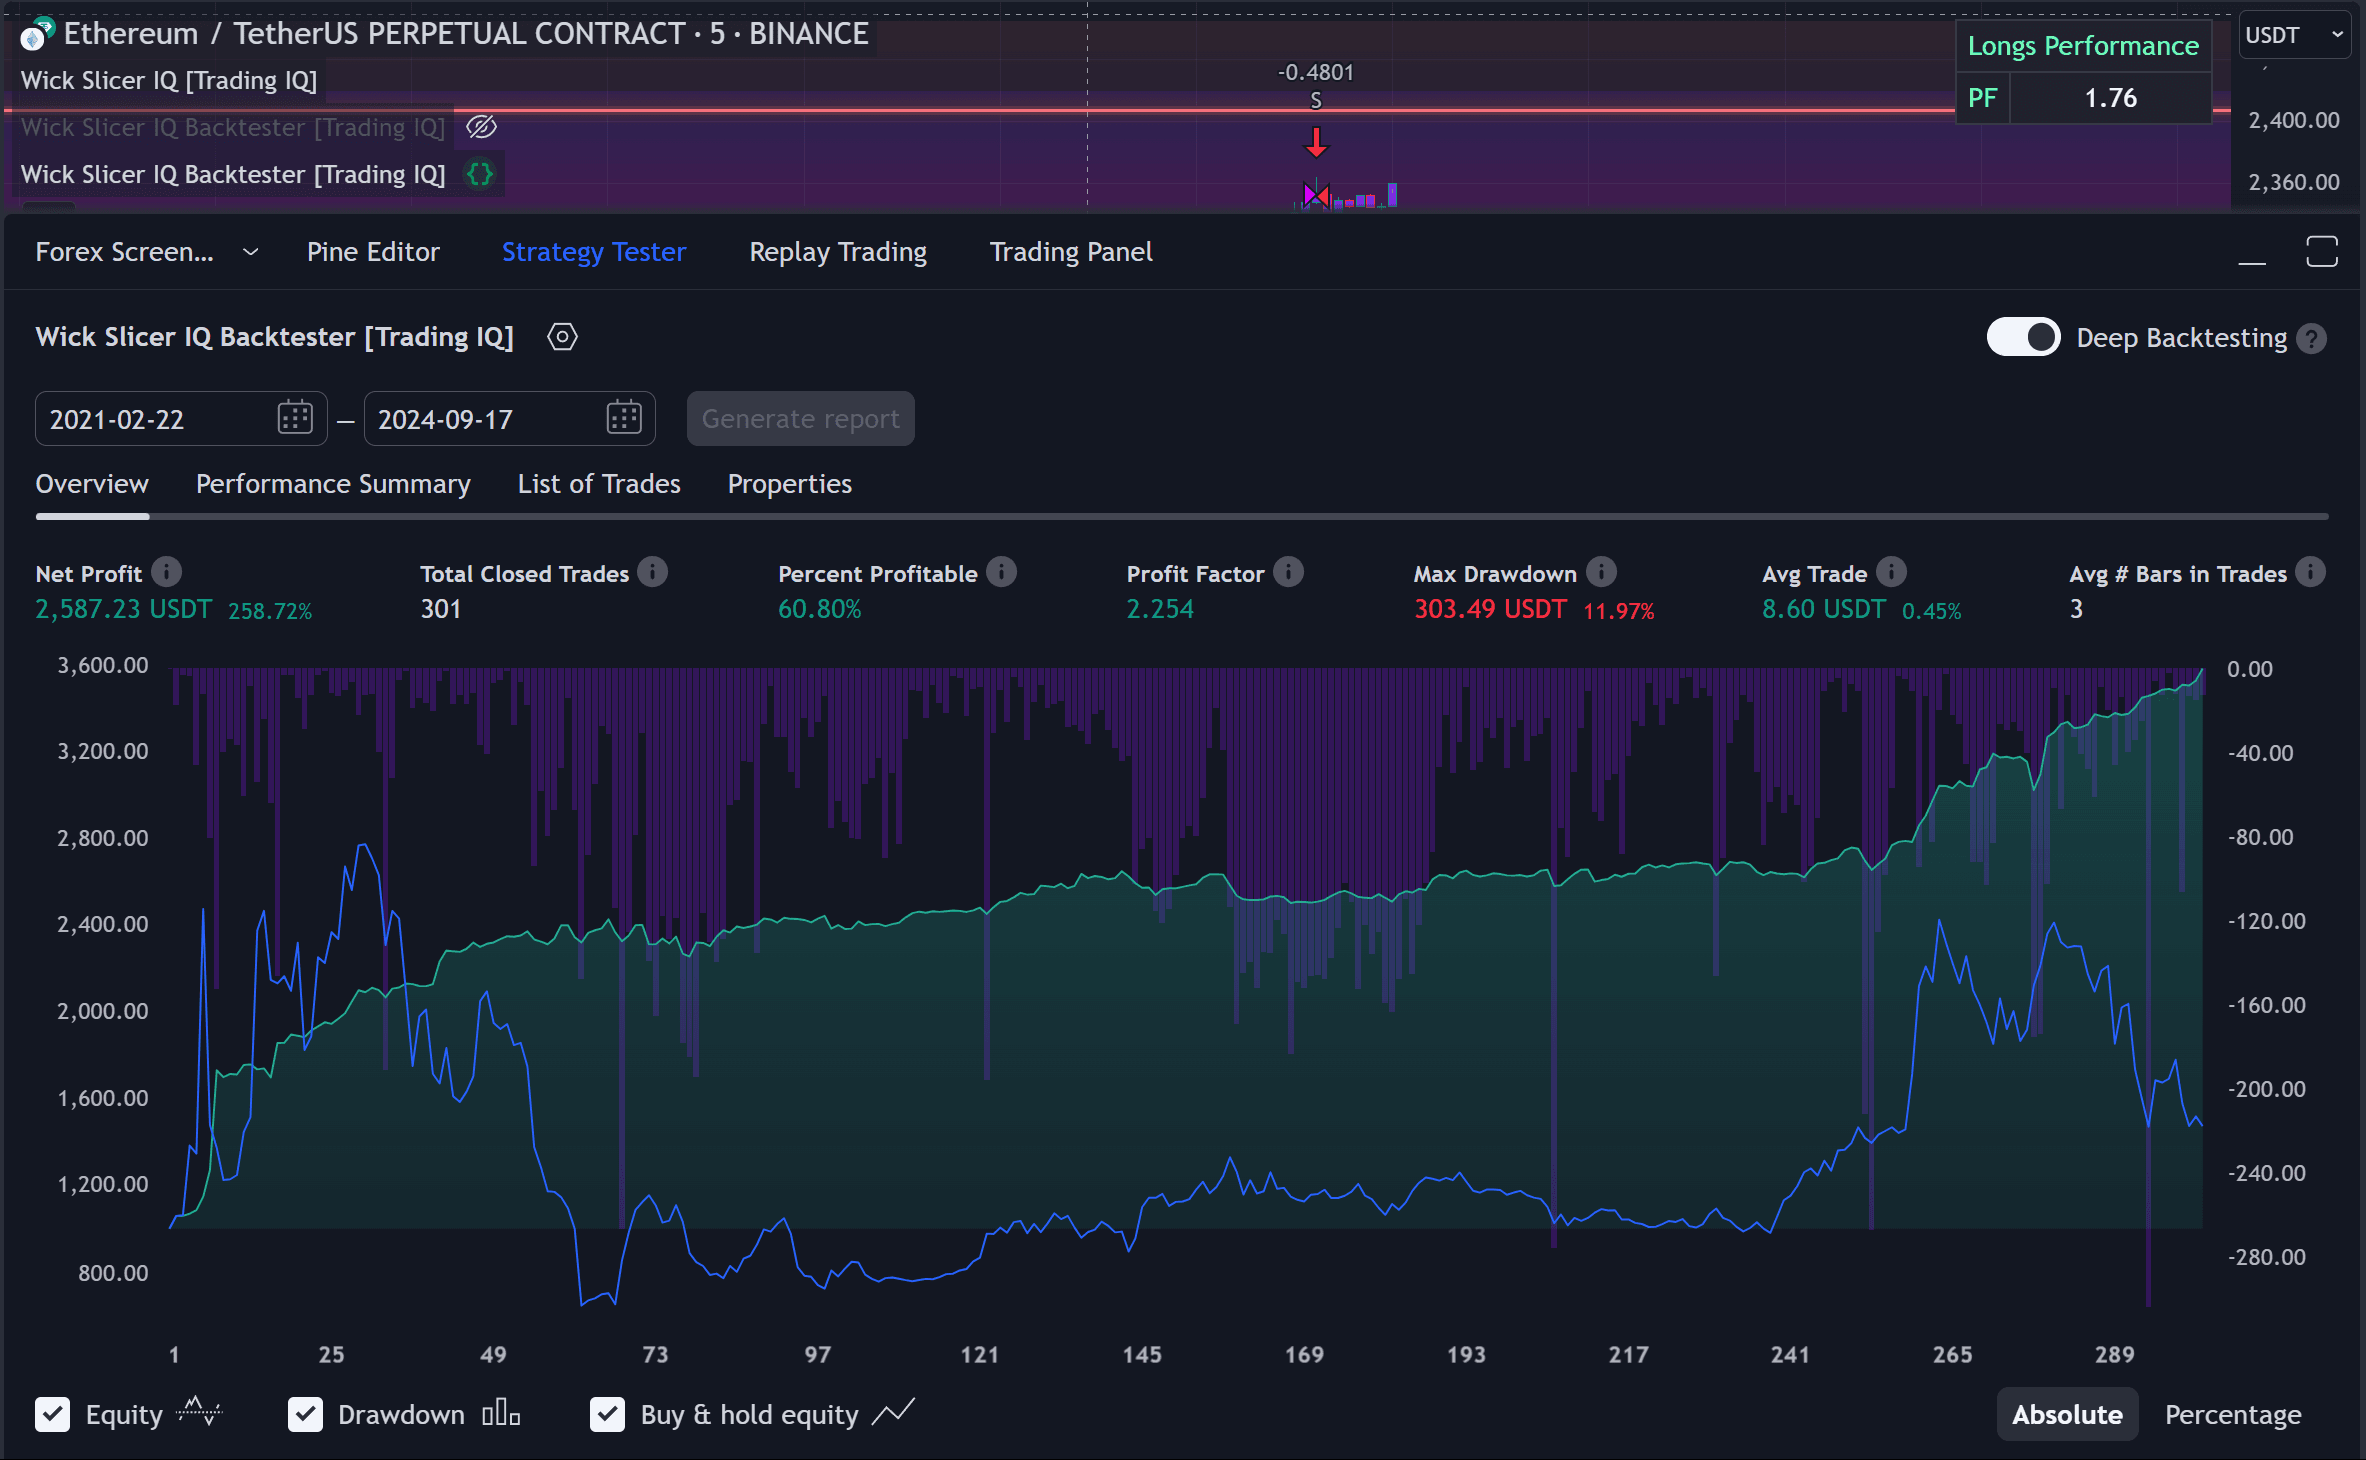Click the 3,600.00 equity axis label
This screenshot has width=2366, height=1460.
click(103, 665)
